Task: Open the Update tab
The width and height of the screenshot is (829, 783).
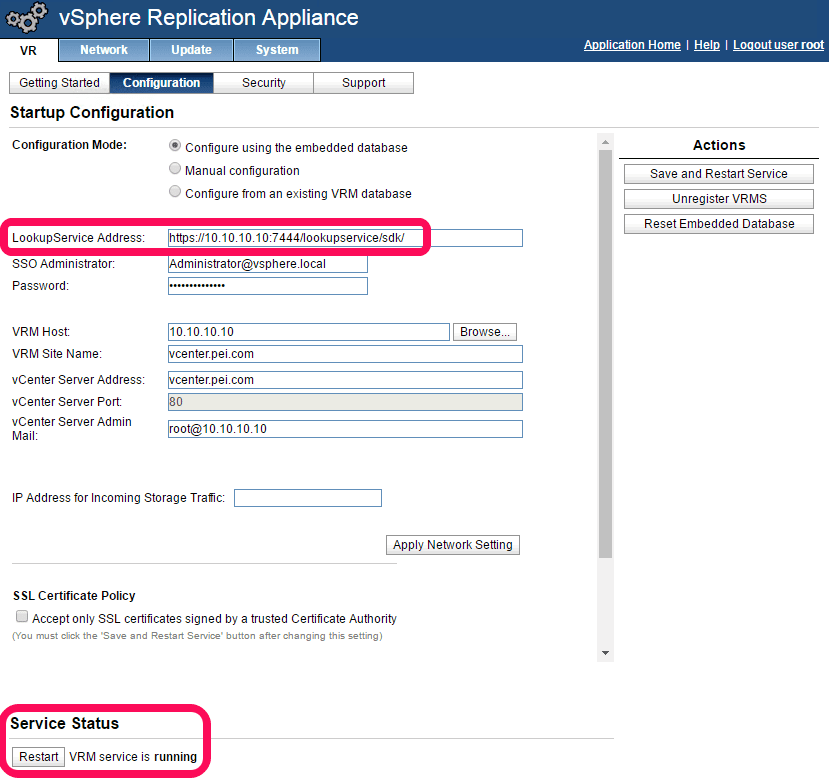Action: pos(191,50)
